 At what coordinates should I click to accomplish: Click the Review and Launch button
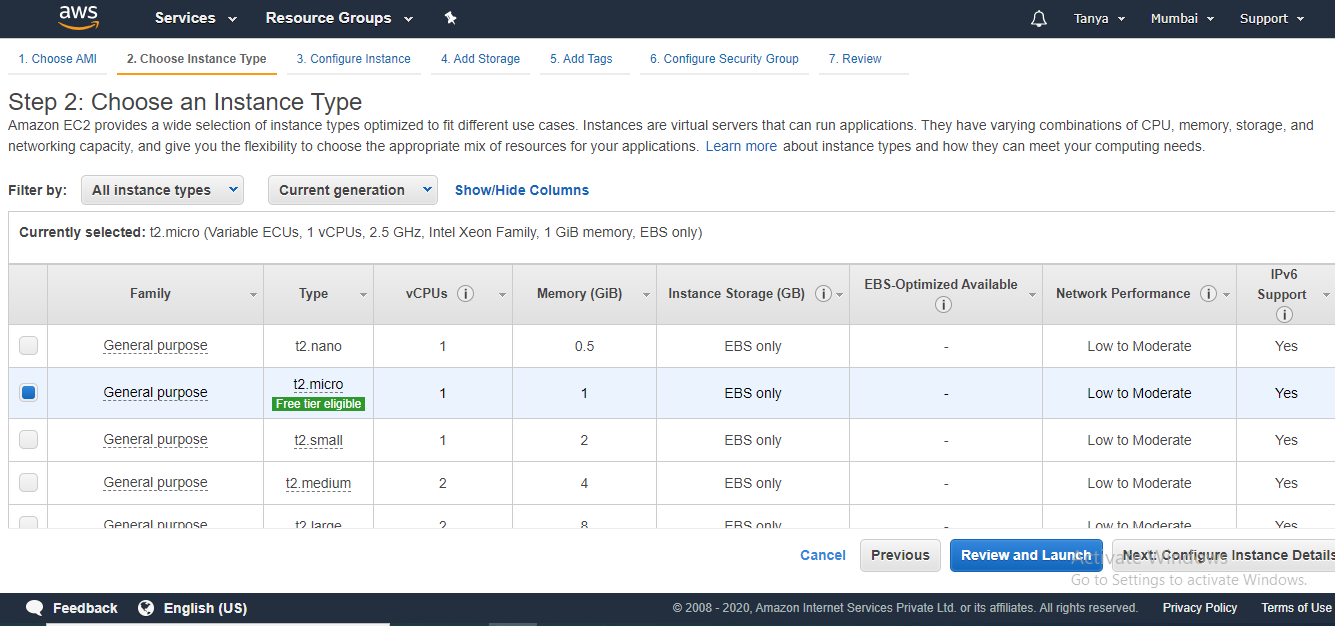click(1025, 555)
